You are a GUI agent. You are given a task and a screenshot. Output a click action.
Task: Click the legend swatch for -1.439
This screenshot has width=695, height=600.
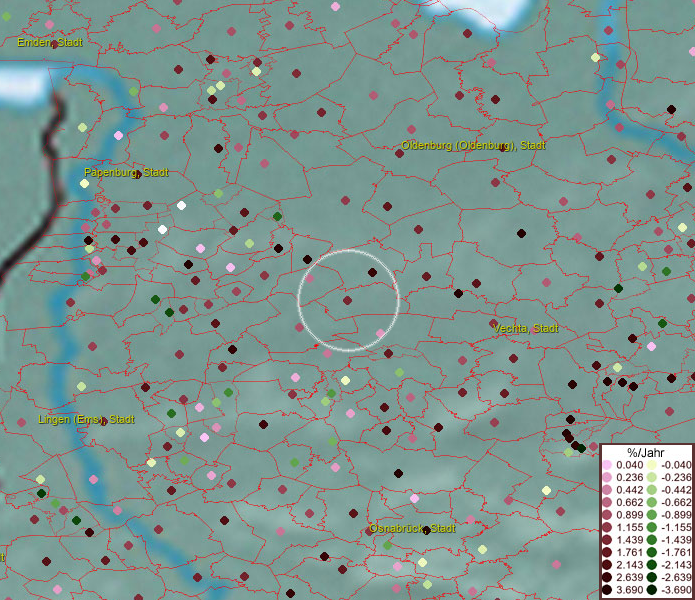point(652,540)
